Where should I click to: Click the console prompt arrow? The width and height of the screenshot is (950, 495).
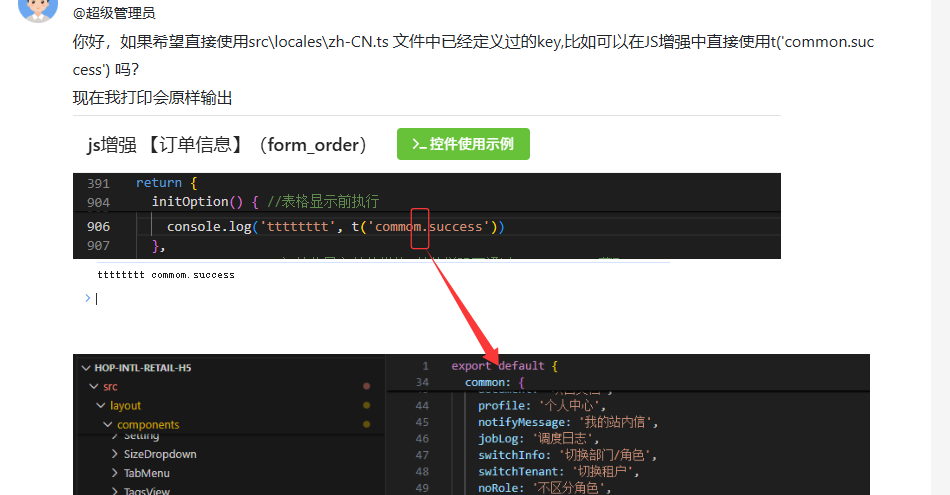click(88, 298)
